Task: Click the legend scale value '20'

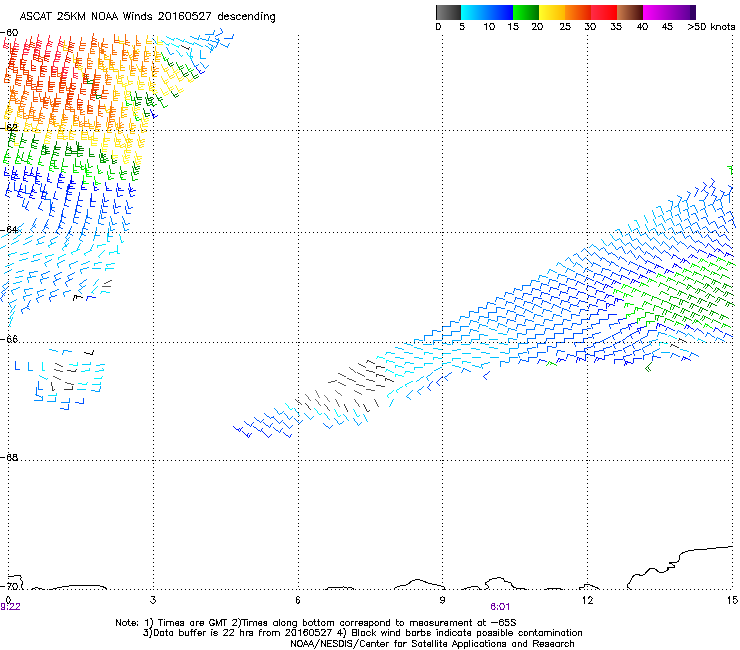Action: (x=537, y=27)
